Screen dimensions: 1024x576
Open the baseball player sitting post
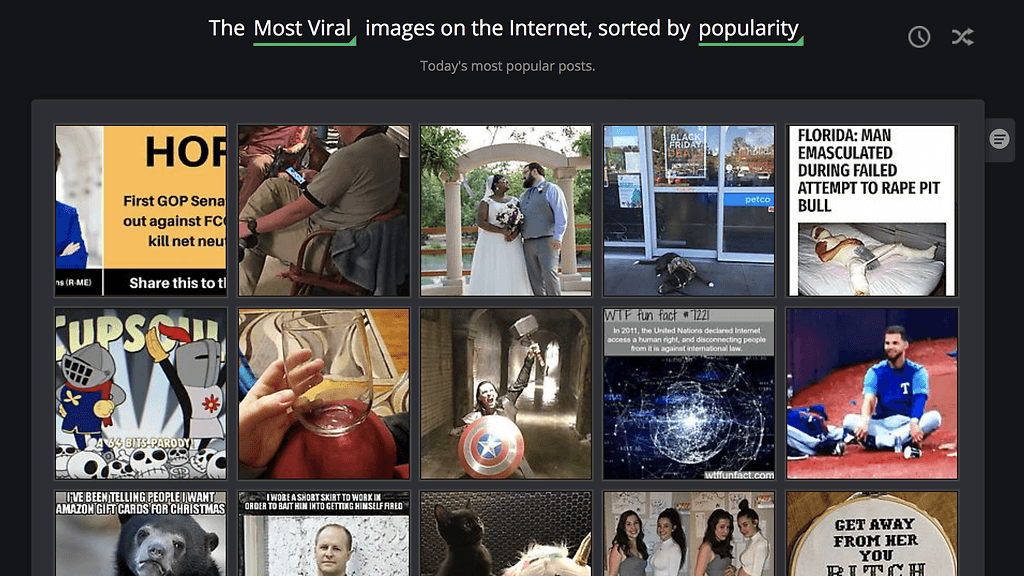(x=872, y=394)
